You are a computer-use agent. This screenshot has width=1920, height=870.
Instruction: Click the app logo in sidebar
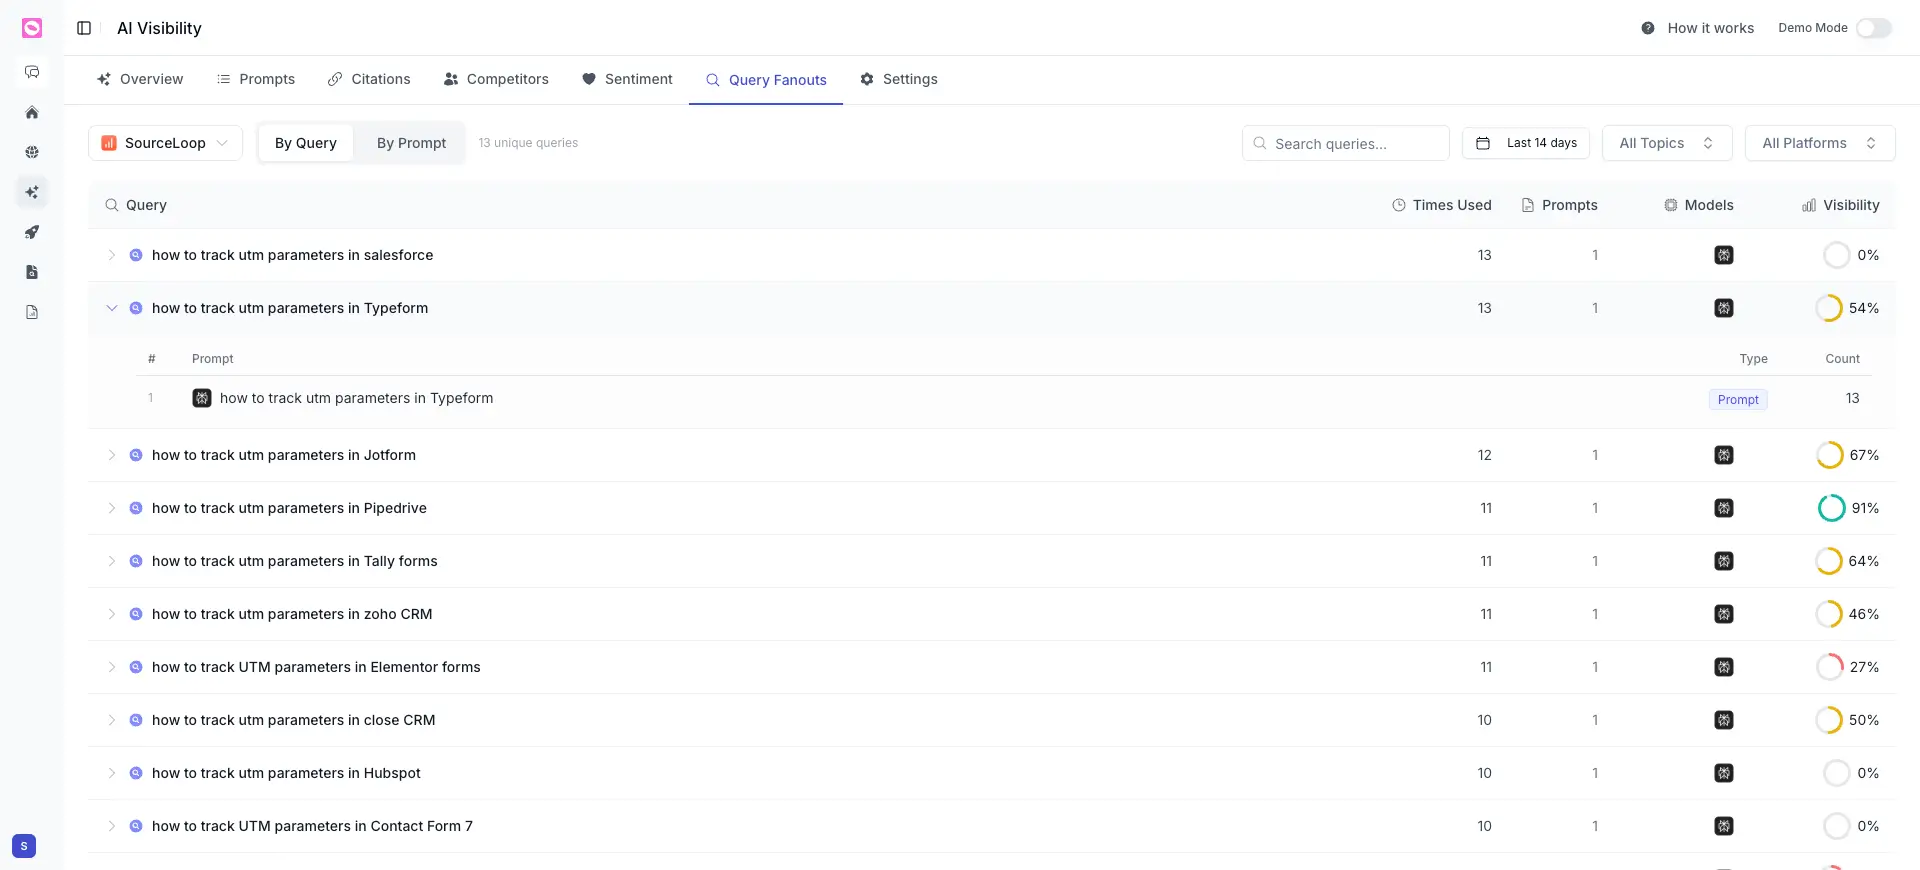(x=32, y=28)
